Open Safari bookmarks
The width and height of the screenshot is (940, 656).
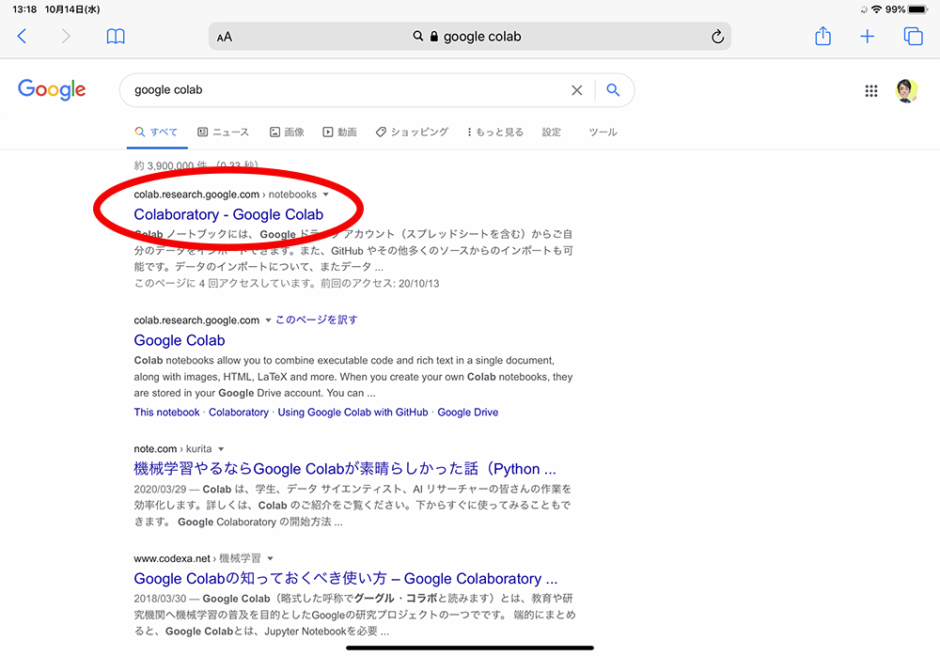(x=115, y=36)
